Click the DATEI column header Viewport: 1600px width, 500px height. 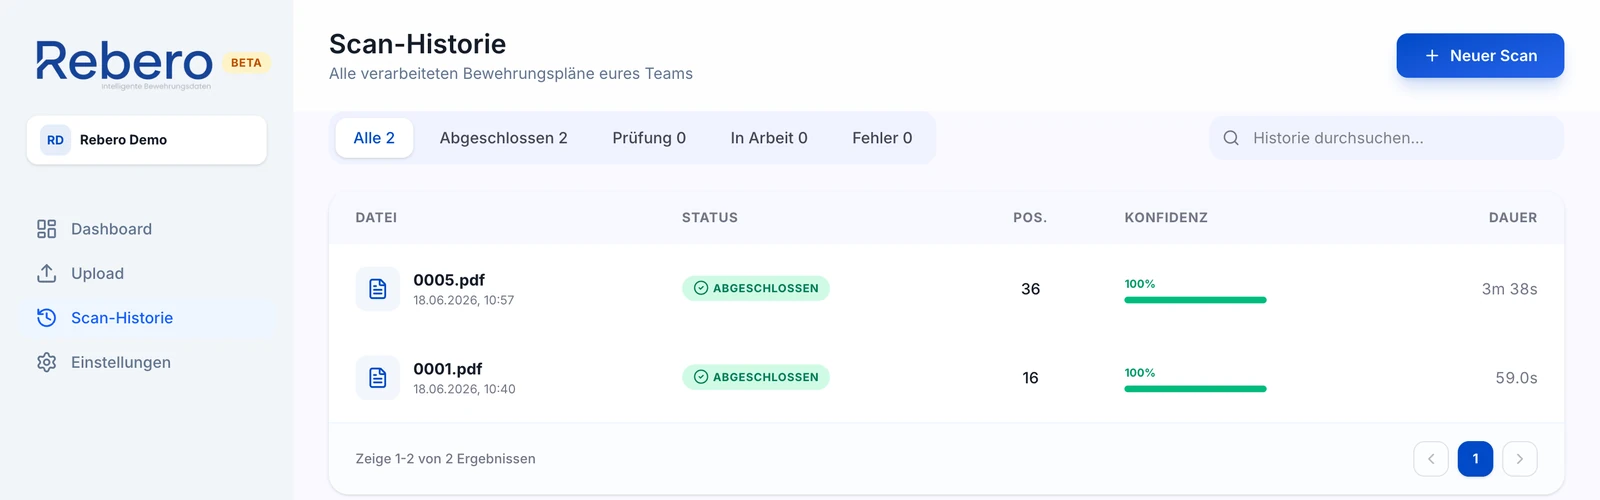click(x=376, y=217)
